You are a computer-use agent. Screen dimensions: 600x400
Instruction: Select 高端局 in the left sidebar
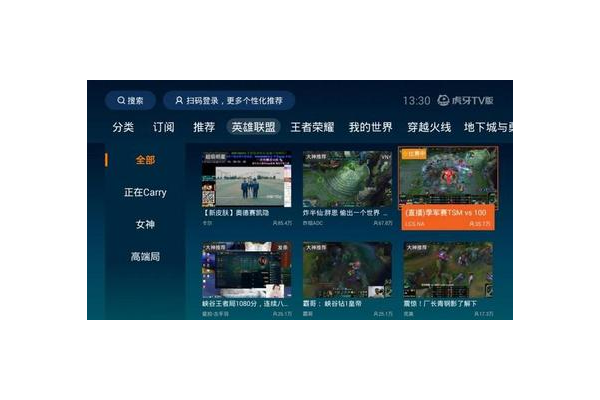coord(145,256)
